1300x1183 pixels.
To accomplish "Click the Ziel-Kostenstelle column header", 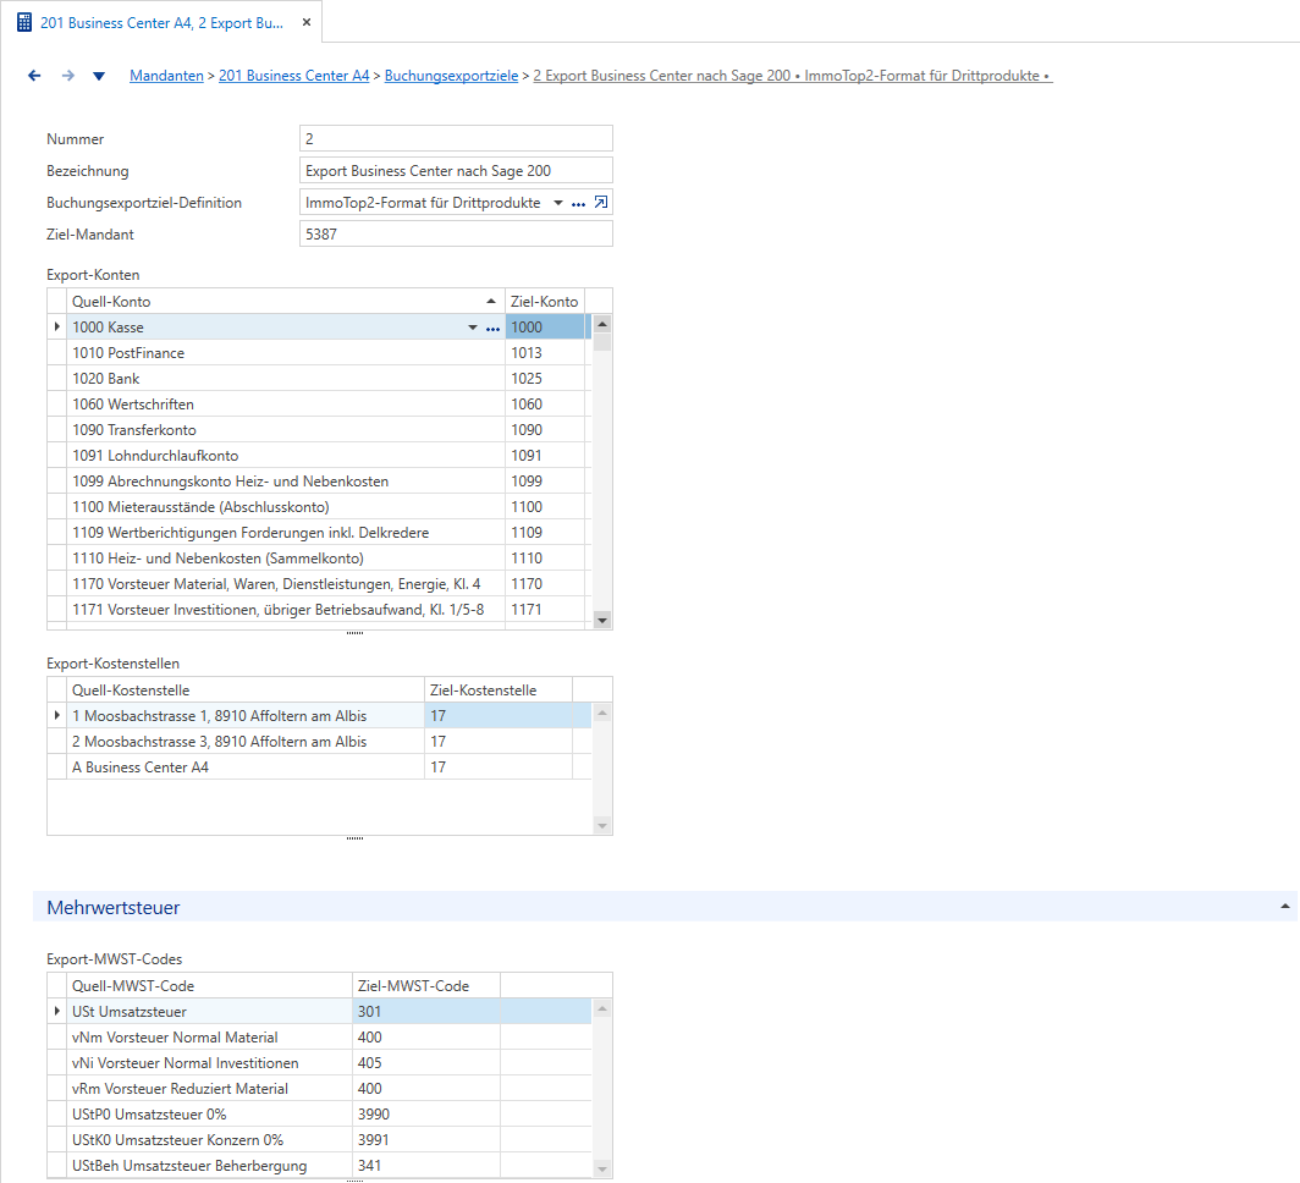I will pyautogui.click(x=498, y=690).
